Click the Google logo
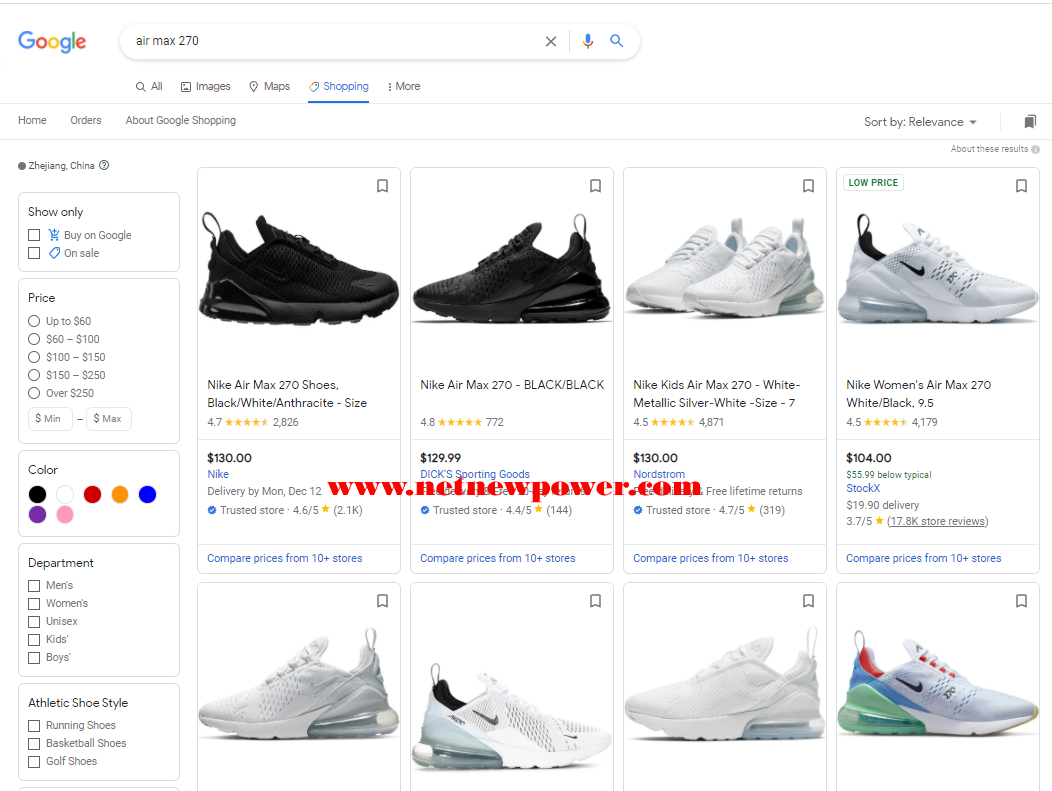This screenshot has width=1052, height=791. coord(52,42)
